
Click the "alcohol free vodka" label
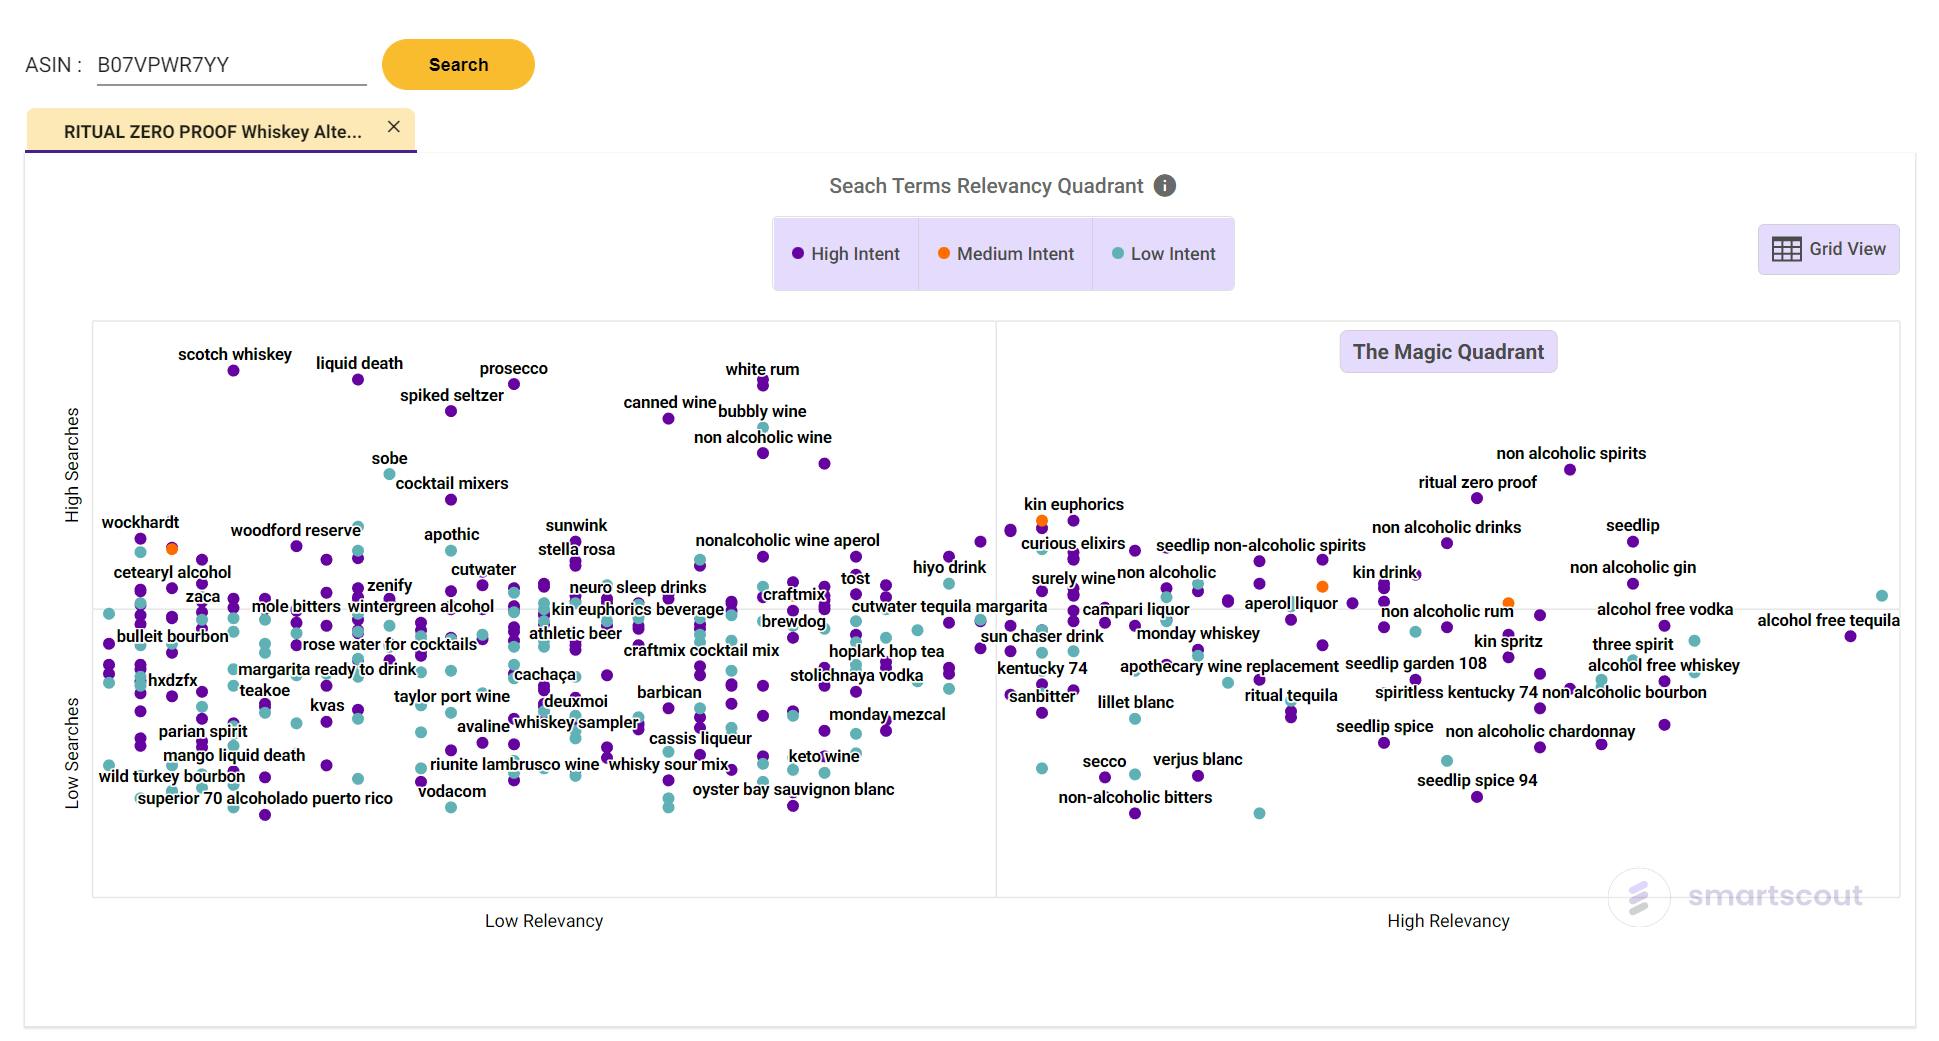tap(1665, 609)
